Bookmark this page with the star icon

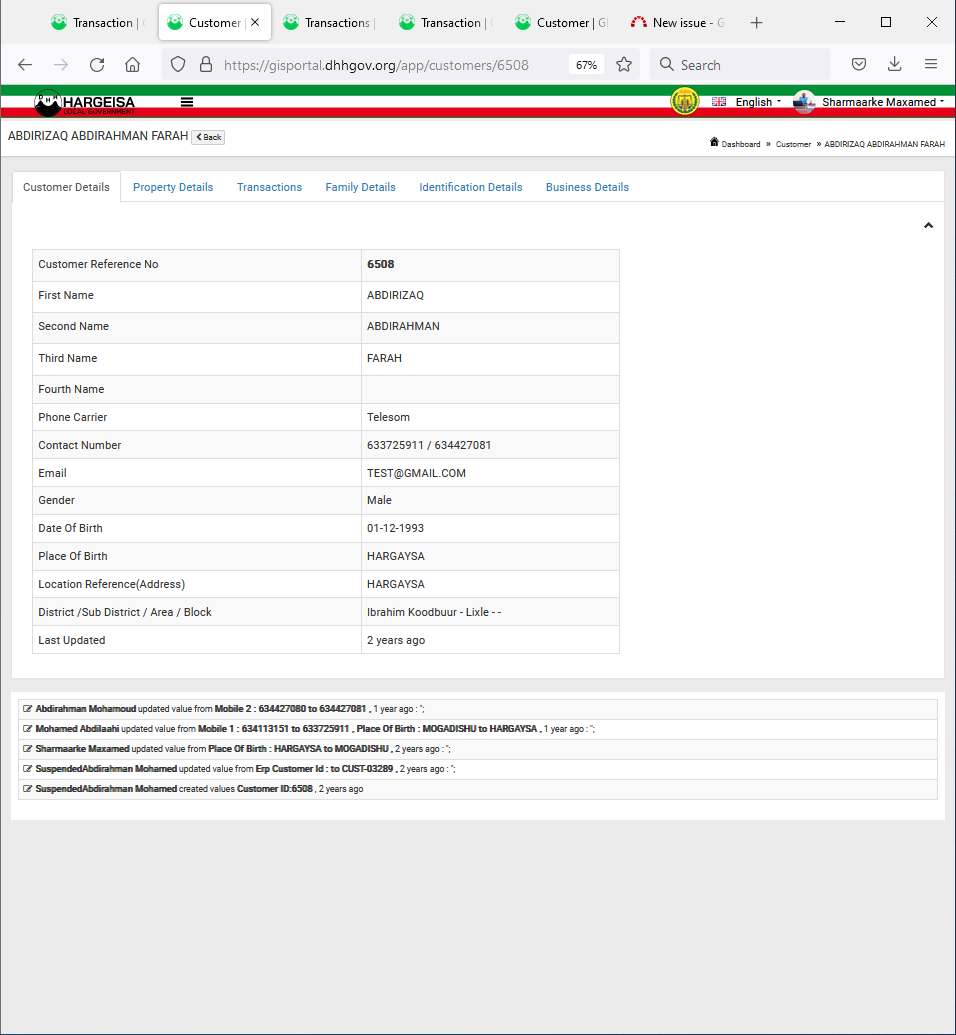coord(624,65)
